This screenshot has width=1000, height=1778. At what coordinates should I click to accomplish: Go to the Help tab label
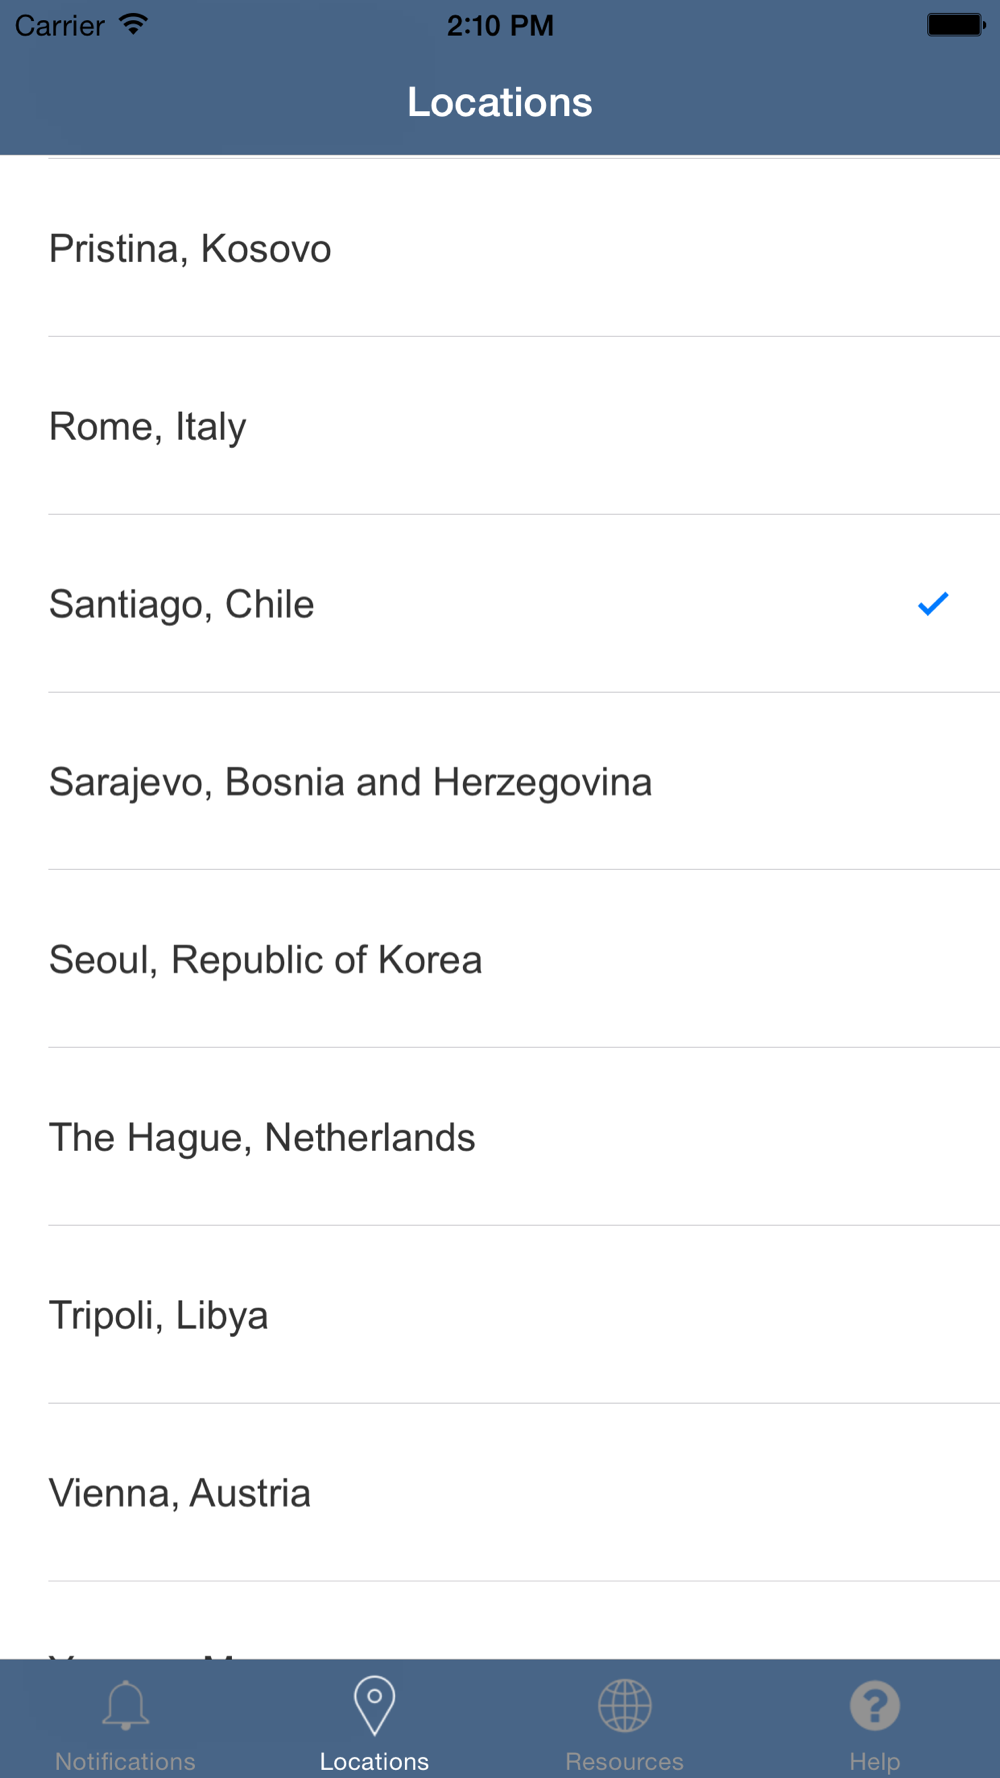pos(875,1761)
